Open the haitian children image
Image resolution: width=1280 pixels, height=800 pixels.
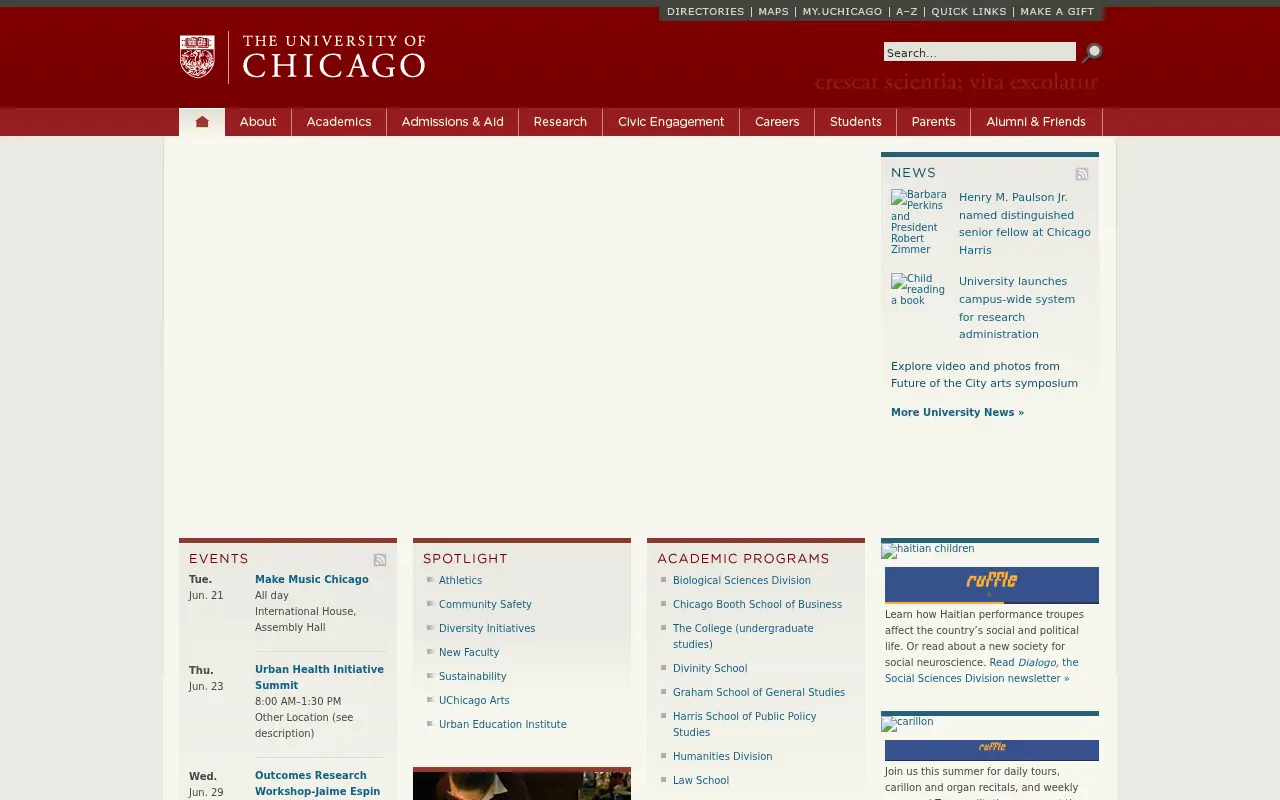(928, 550)
